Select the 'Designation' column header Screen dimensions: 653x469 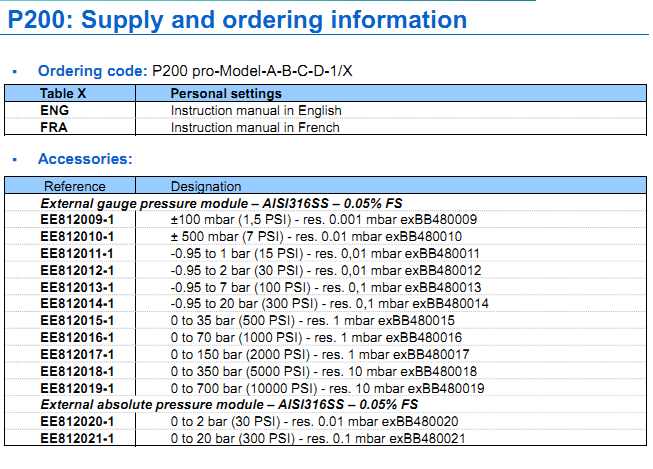206,186
